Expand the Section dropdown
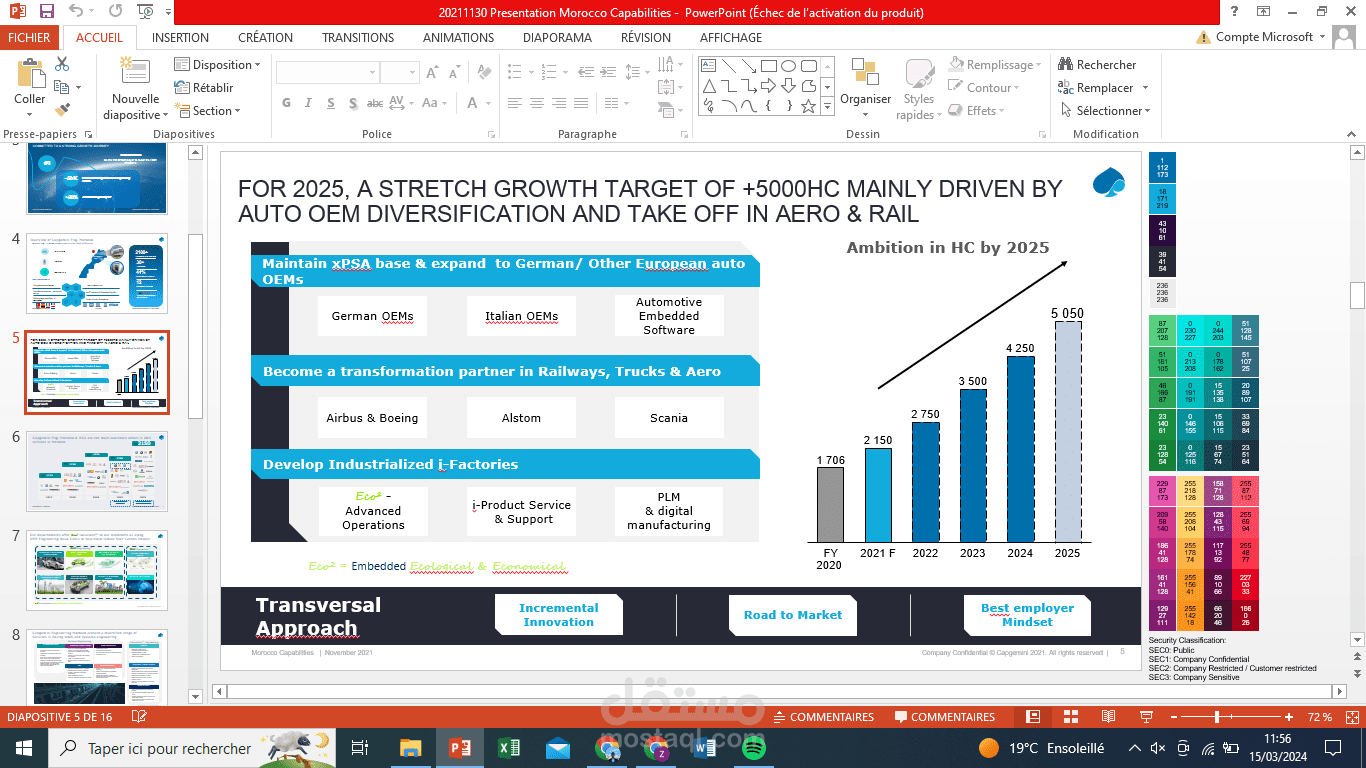 tap(208, 111)
